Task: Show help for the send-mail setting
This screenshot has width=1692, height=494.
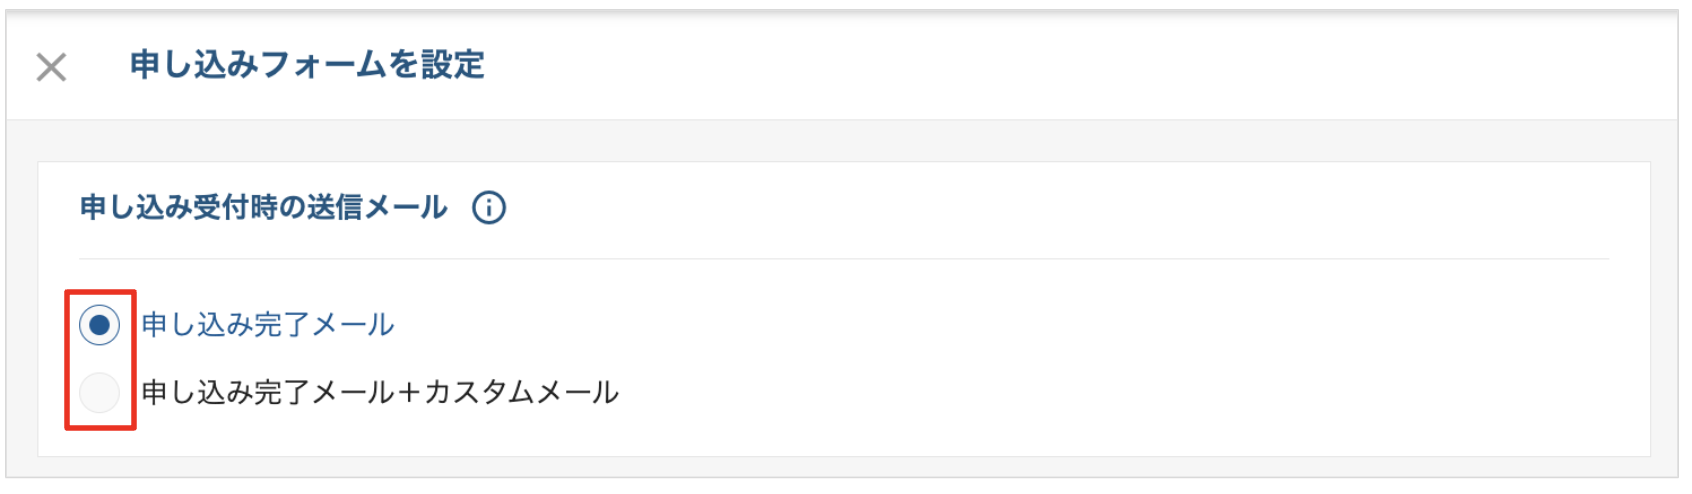Action: (x=489, y=208)
